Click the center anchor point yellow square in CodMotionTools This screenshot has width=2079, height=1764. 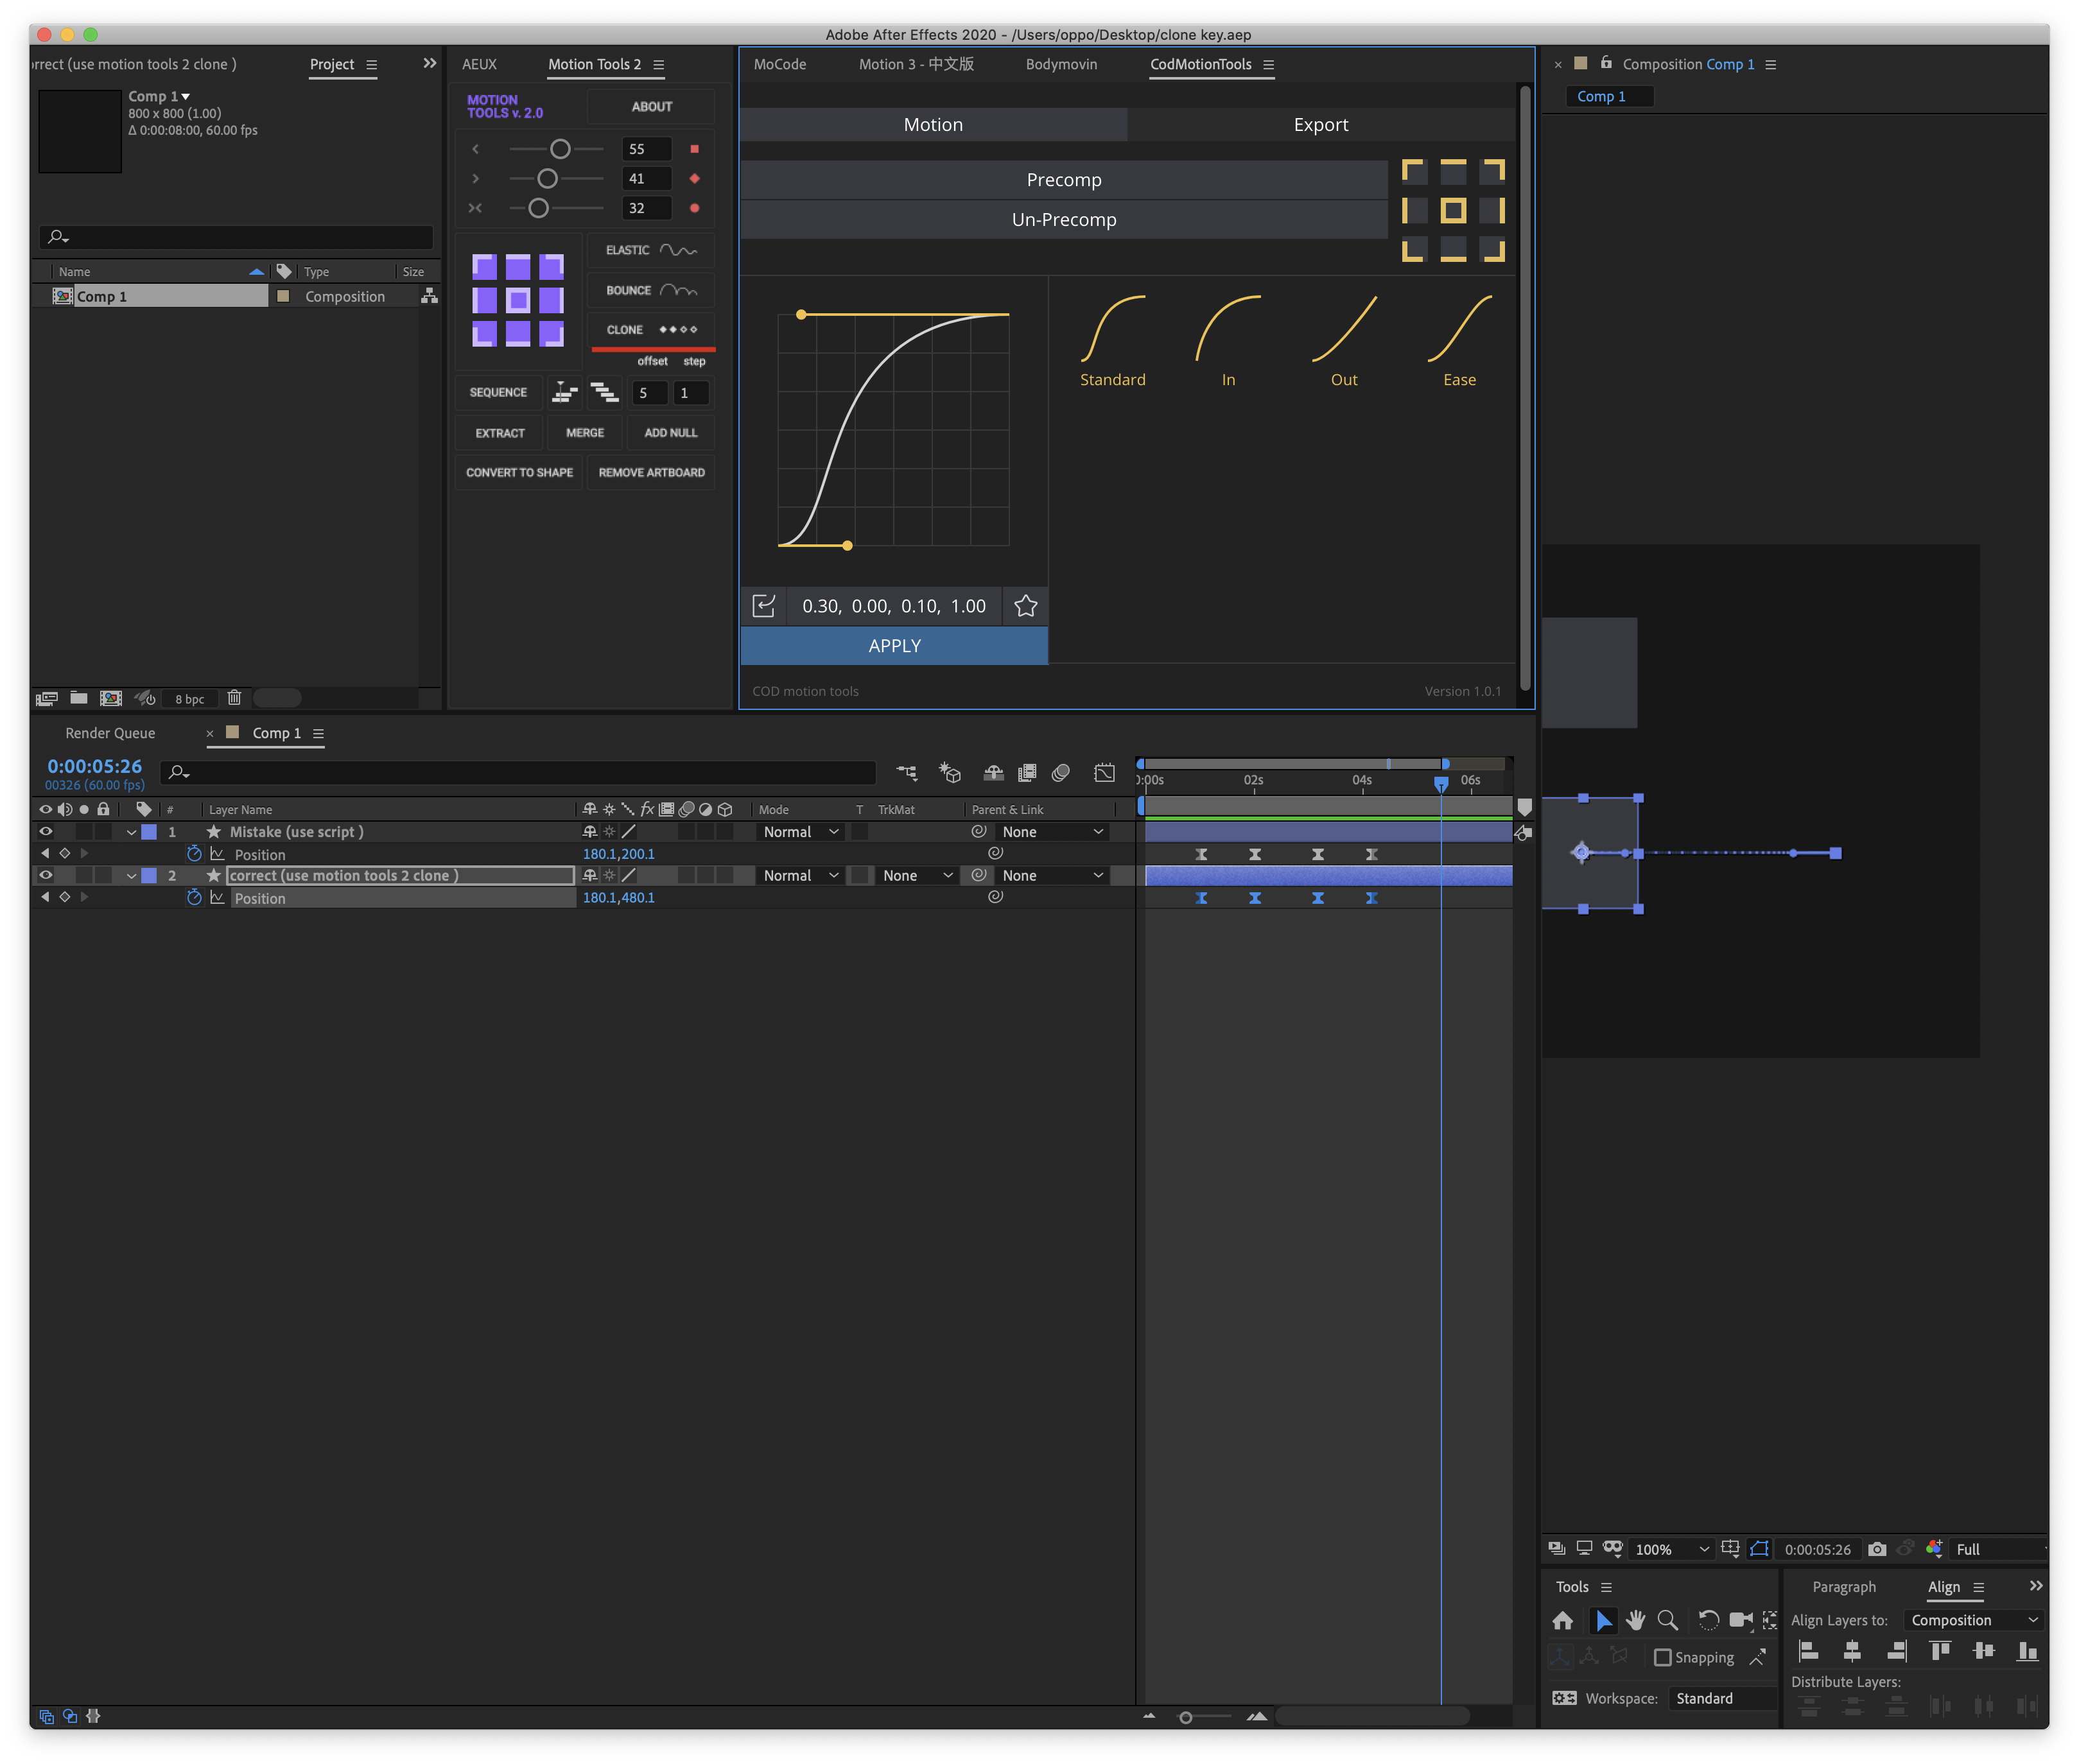point(1453,210)
